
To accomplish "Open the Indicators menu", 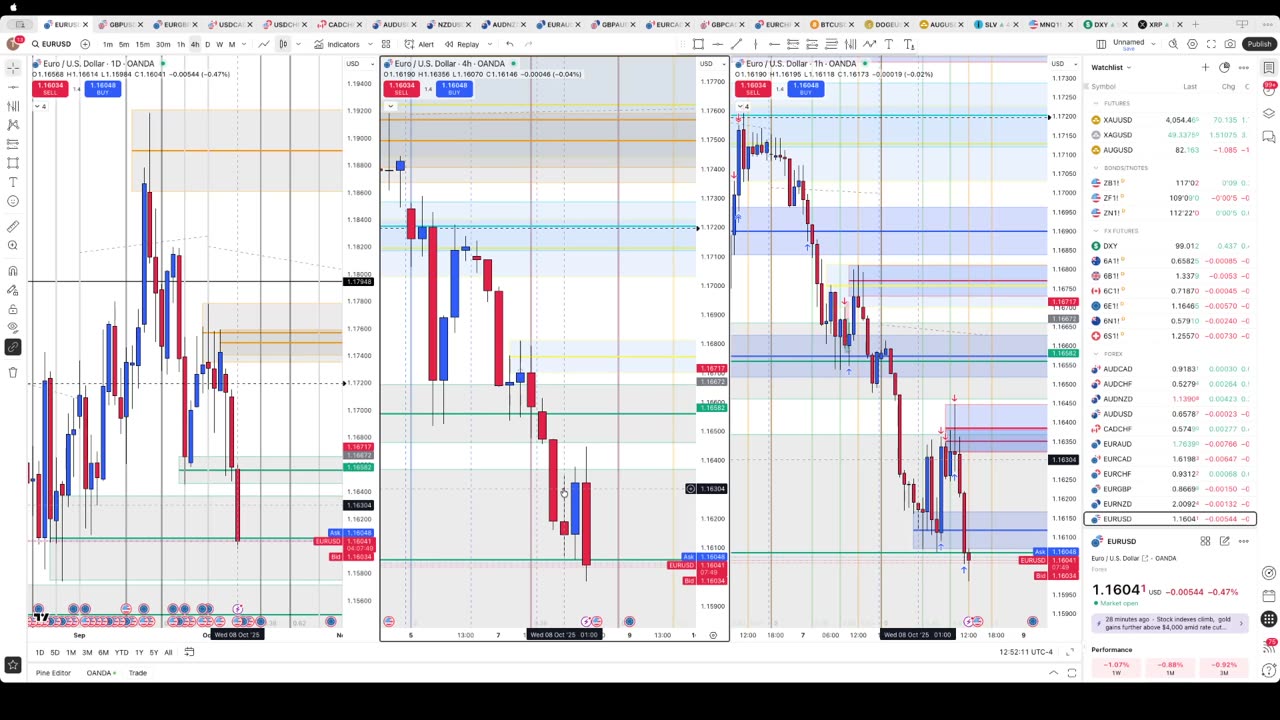I will pos(336,44).
